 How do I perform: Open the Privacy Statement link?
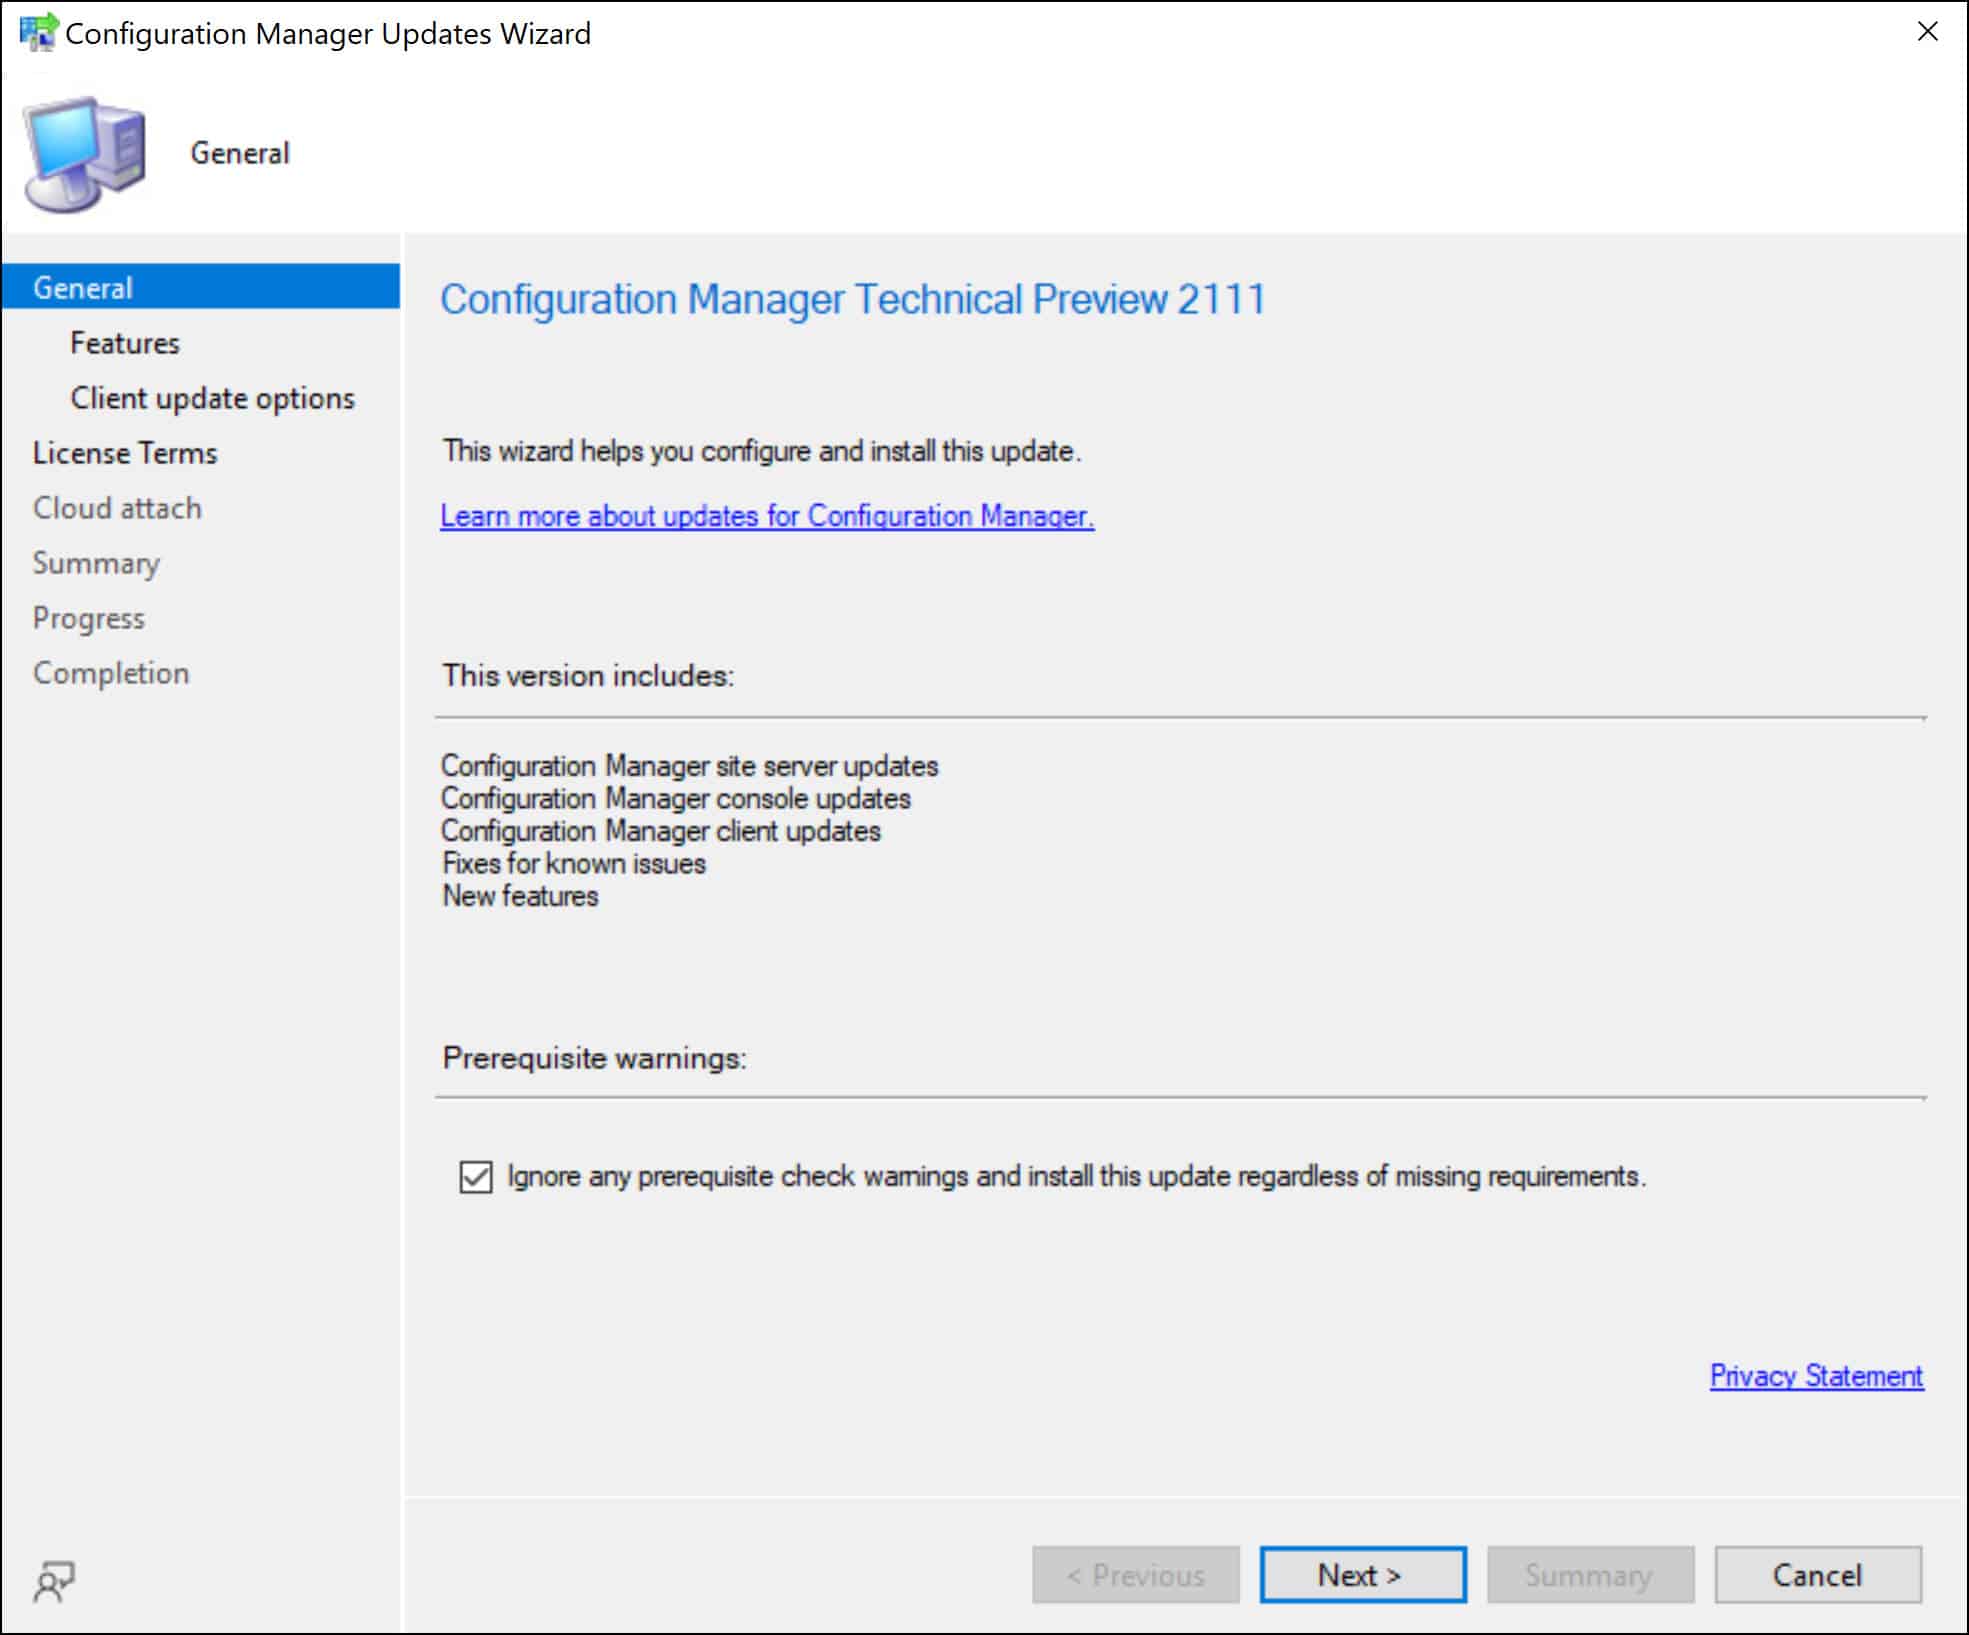pos(1816,1376)
